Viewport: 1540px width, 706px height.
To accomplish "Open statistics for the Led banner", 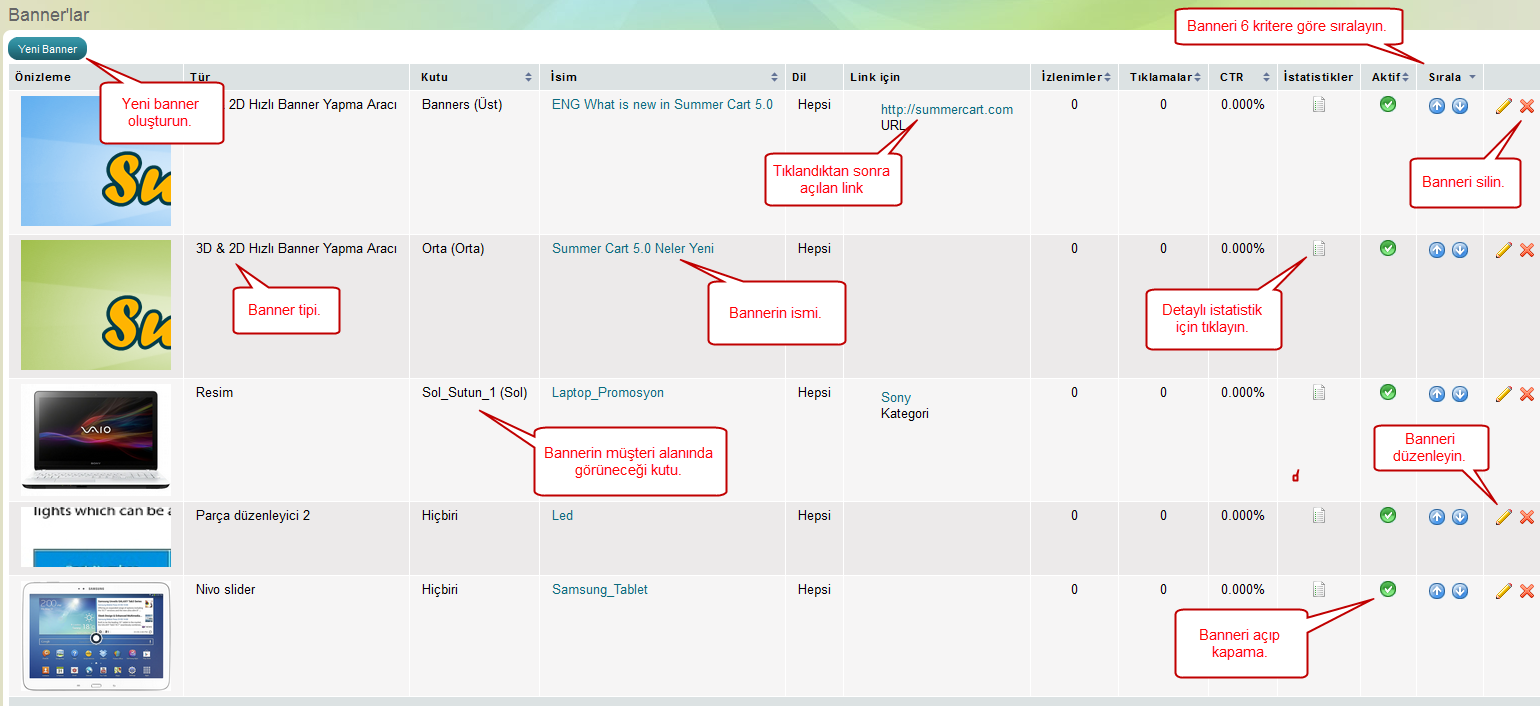I will tap(1319, 516).
